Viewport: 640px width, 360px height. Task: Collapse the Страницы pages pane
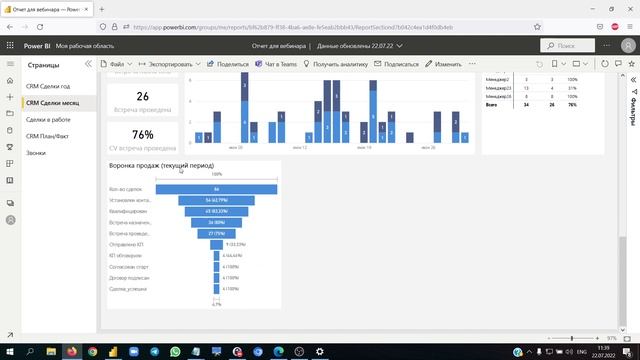[88, 64]
